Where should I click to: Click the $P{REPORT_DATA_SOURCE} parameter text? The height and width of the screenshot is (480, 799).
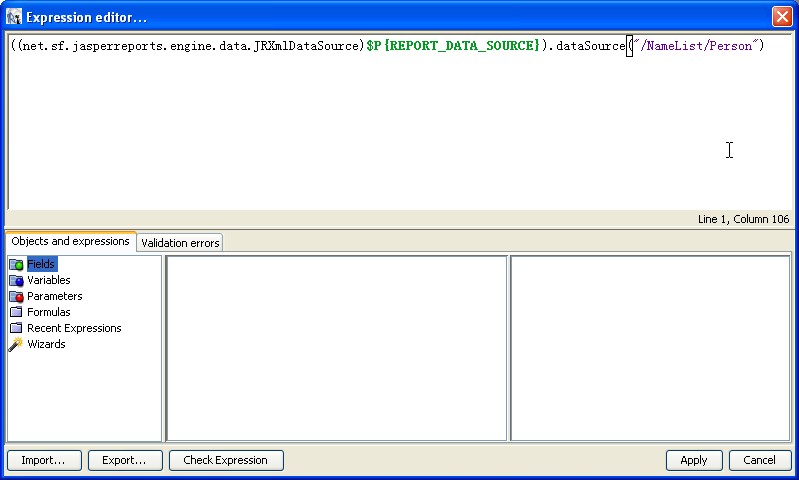(x=452, y=45)
